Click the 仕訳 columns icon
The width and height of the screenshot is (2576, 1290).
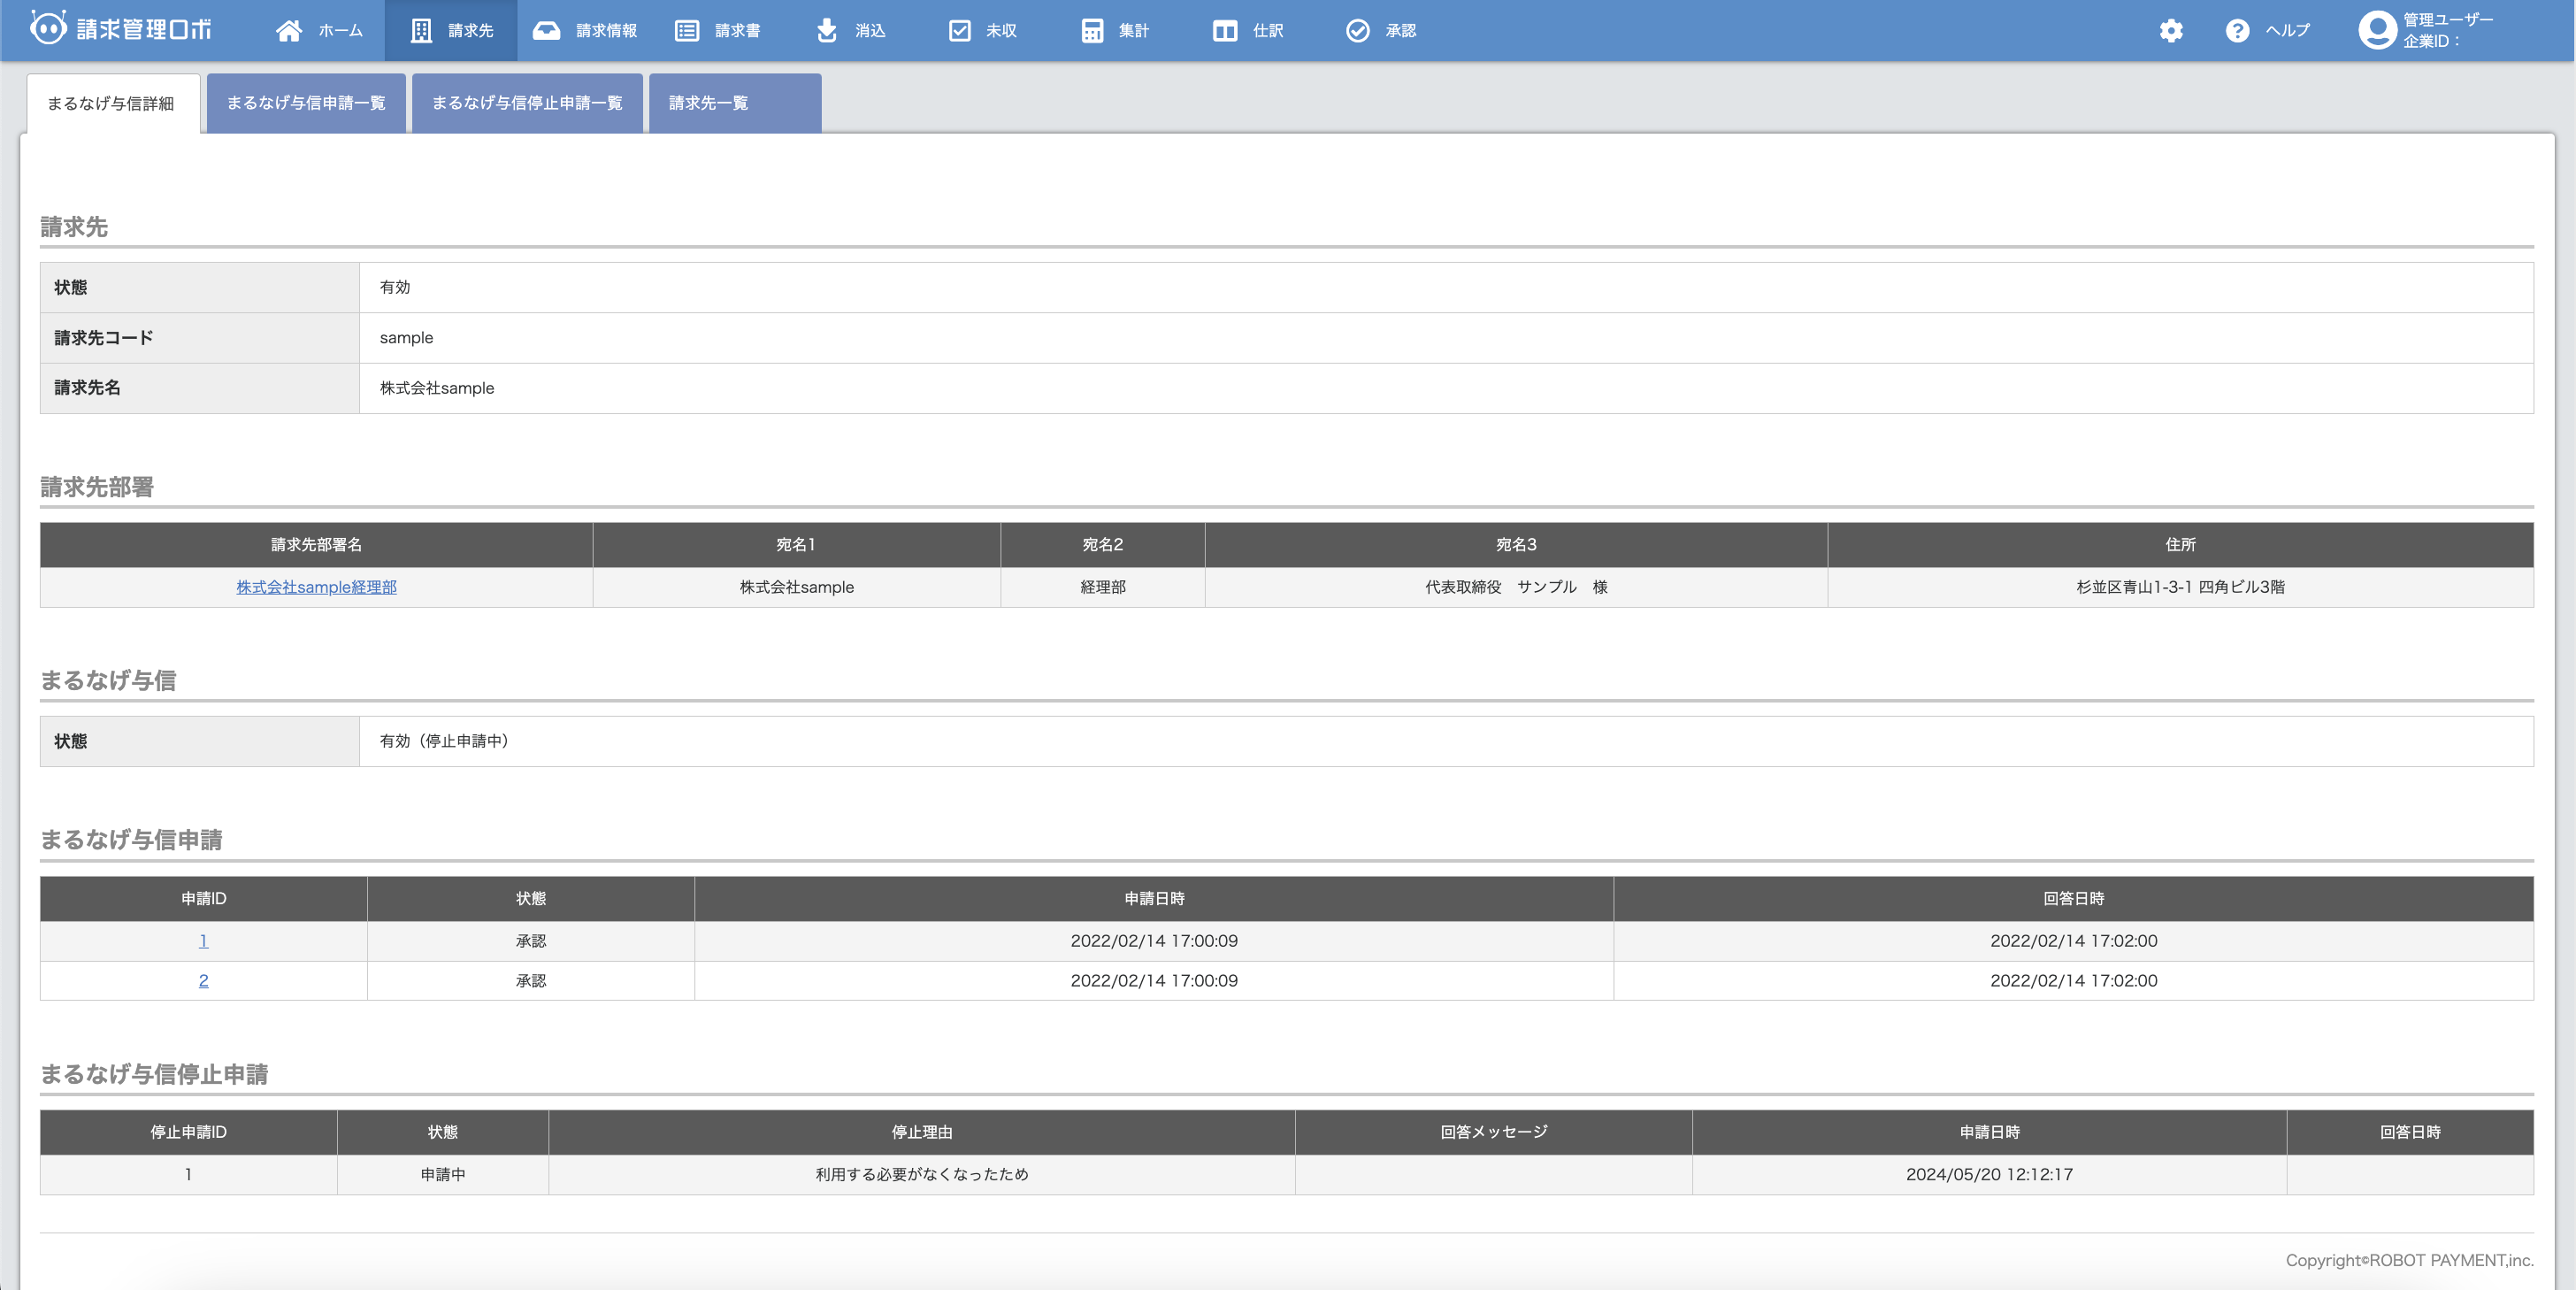pos(1224,31)
